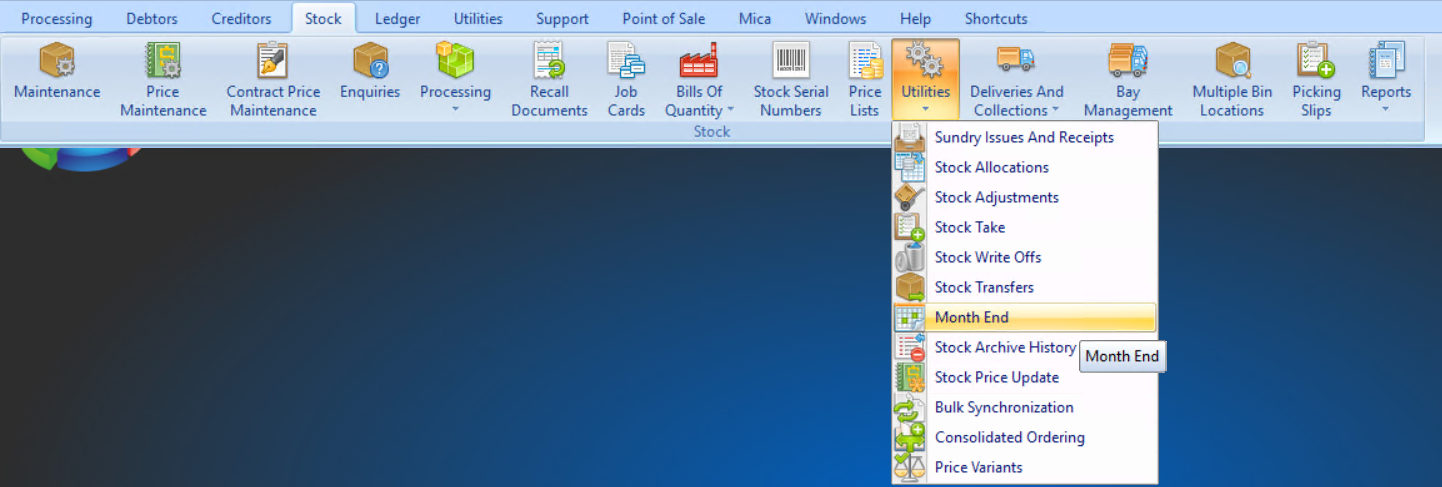Open Picking Slips icon

[1316, 60]
